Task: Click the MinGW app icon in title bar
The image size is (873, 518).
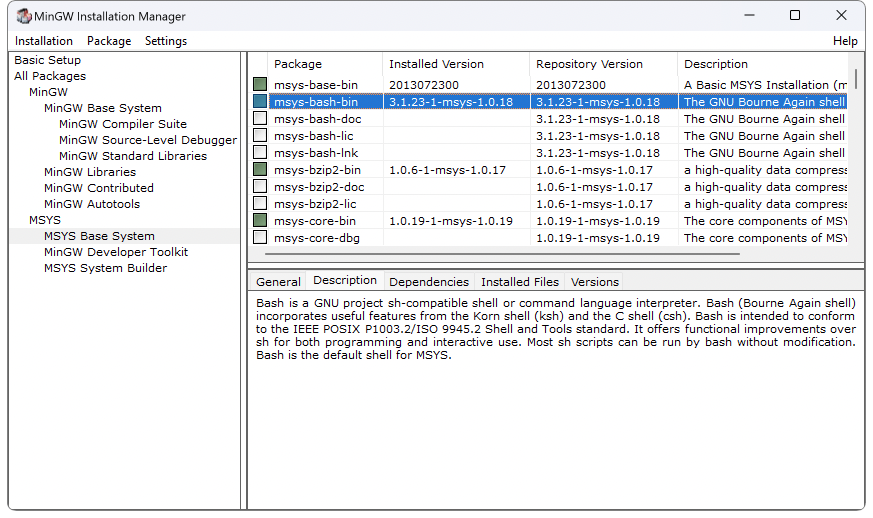Action: 22,16
